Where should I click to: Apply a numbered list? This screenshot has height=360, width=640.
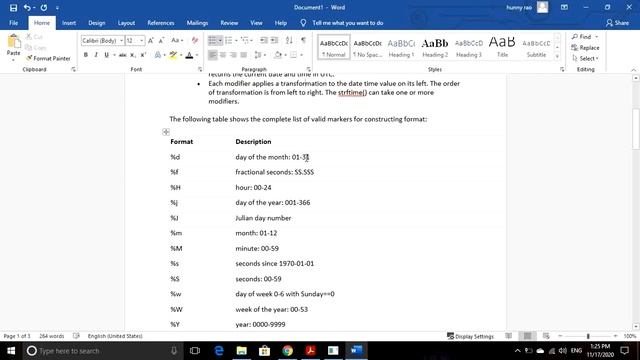tap(229, 40)
